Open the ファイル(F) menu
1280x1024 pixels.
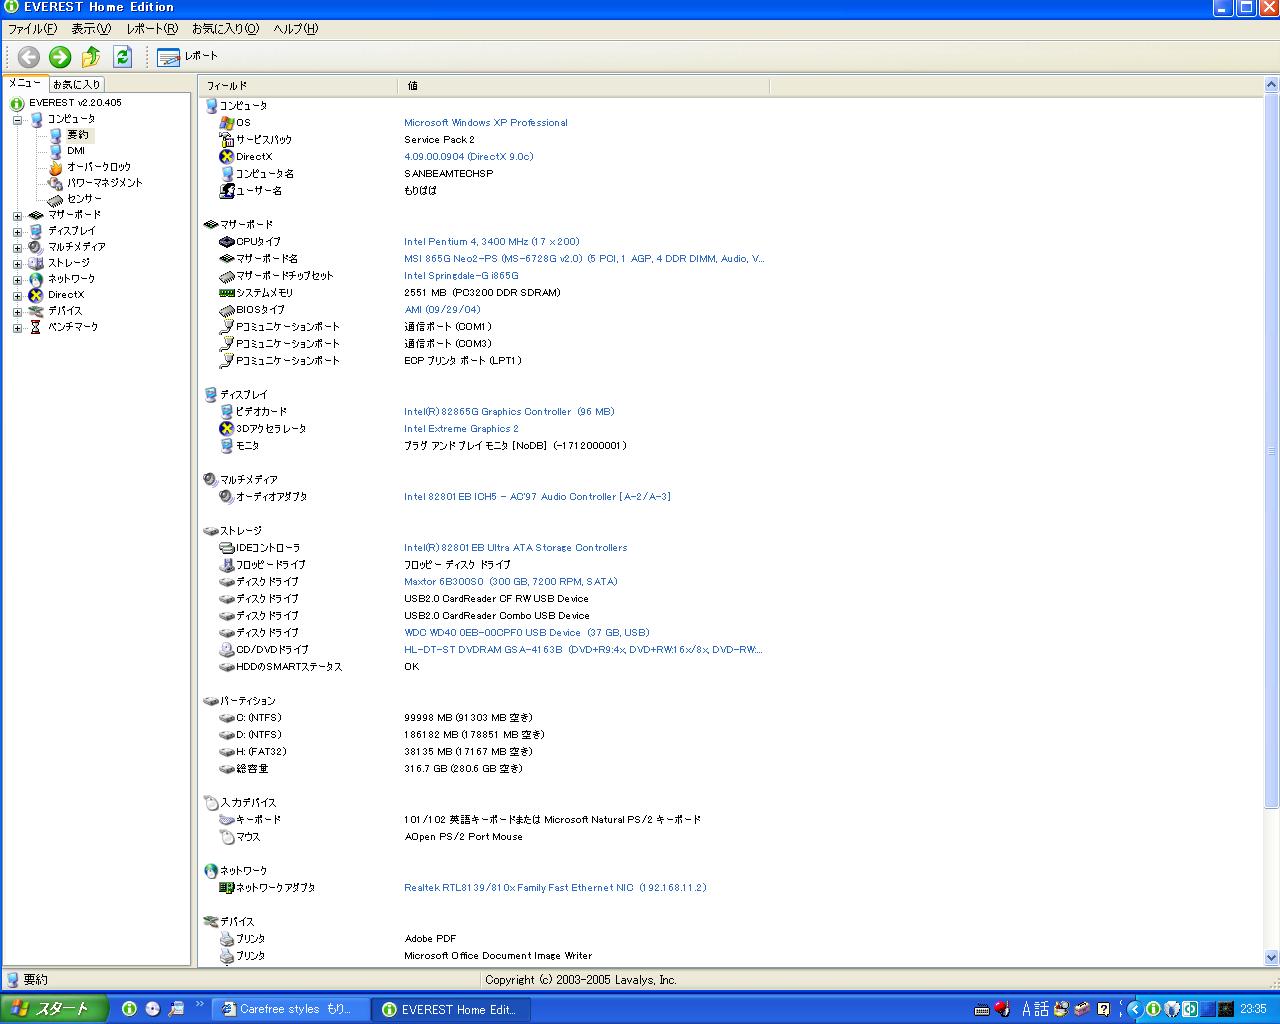(32, 29)
